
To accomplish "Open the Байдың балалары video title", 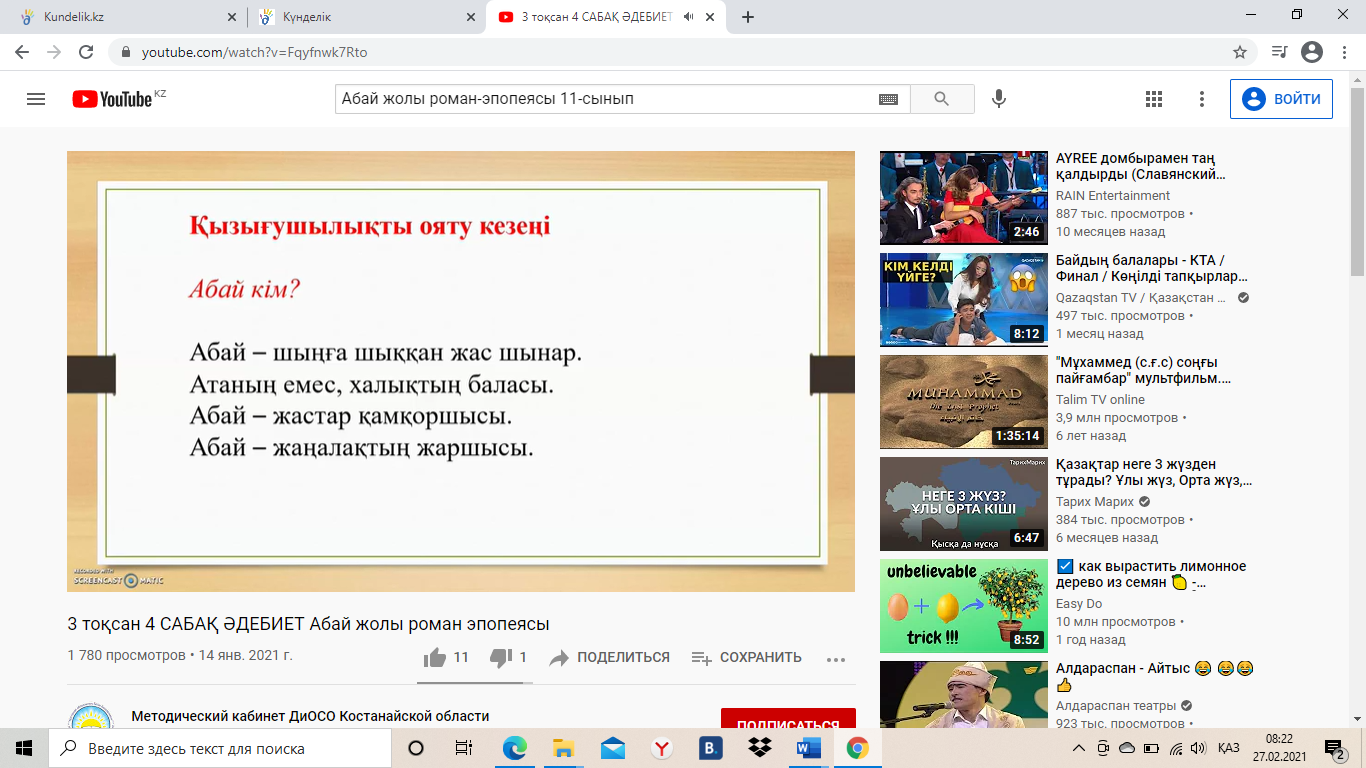I will (x=1152, y=268).
